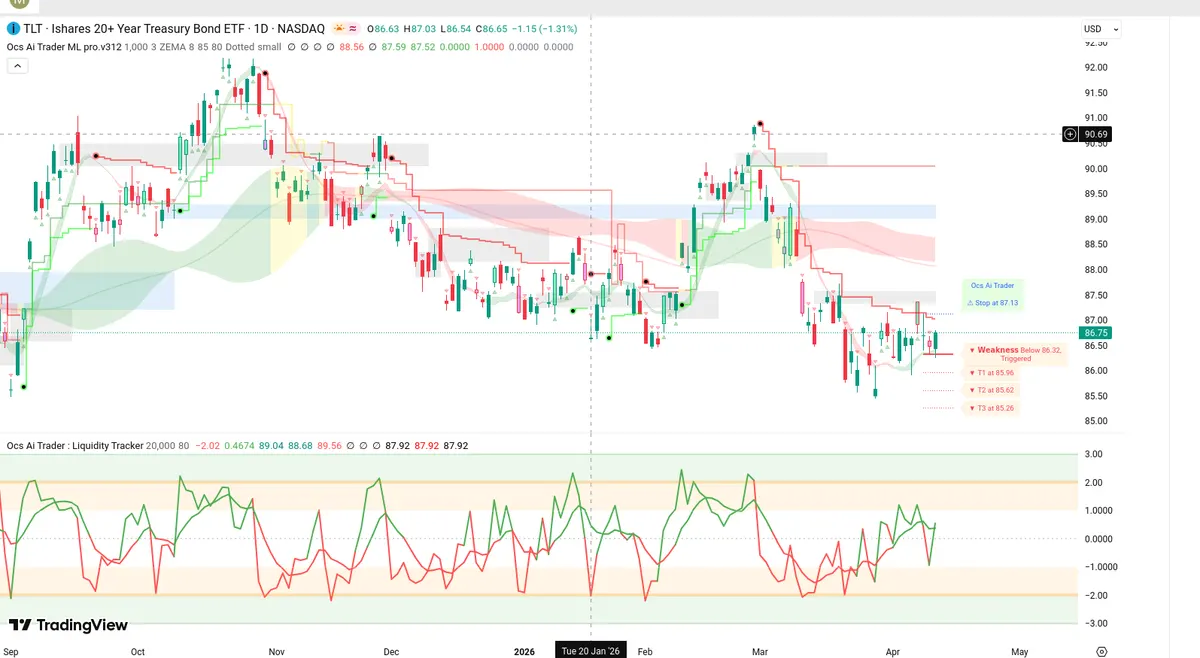Viewport: 1200px width, 658px height.
Task: Click the Tue 20 Jan '26 date label
Action: click(x=591, y=651)
